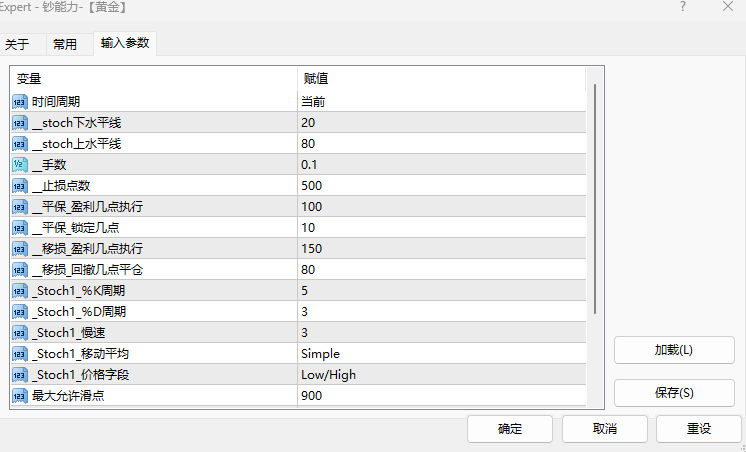Click the icon beside 时间周期 parameter
The image size is (746, 452).
(x=20, y=101)
